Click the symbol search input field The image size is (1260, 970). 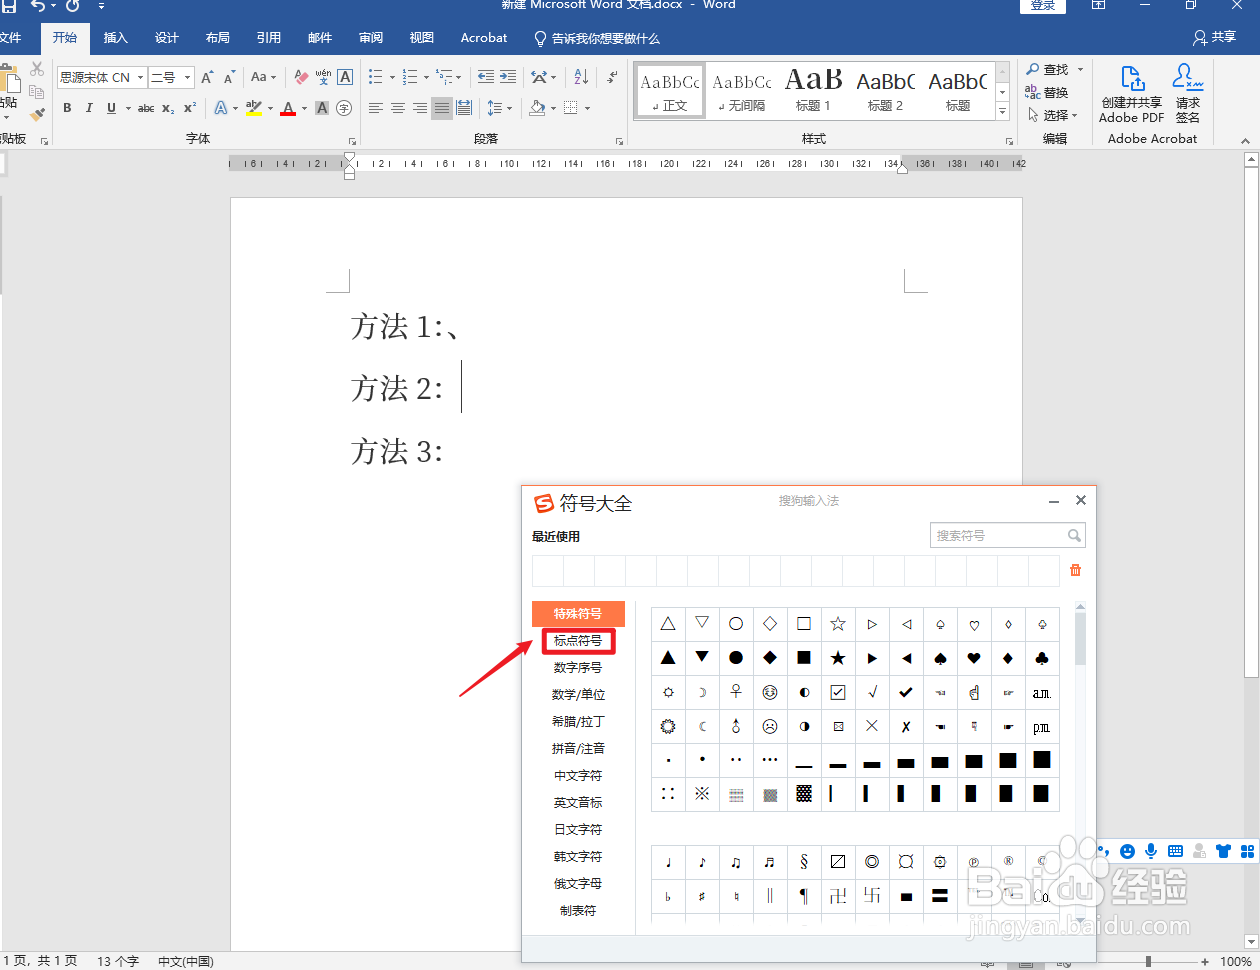pos(1000,535)
